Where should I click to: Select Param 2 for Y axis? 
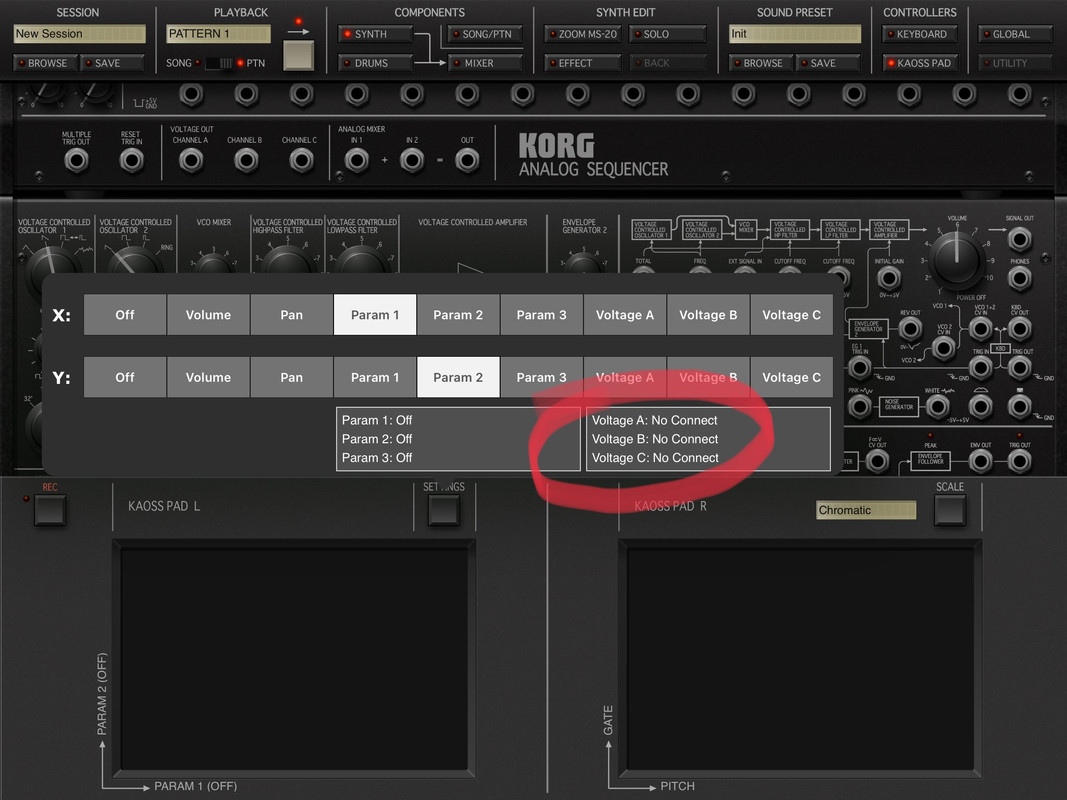(458, 377)
